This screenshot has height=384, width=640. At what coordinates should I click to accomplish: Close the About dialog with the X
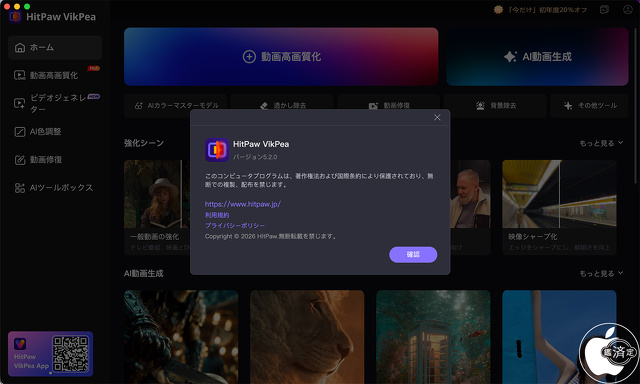(437, 118)
